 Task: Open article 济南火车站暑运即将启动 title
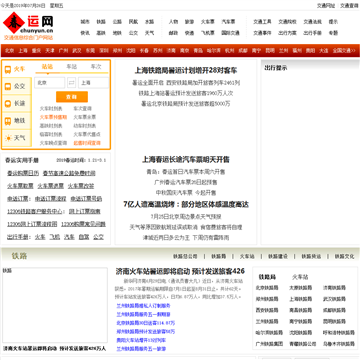pyautogui.click(x=180, y=271)
